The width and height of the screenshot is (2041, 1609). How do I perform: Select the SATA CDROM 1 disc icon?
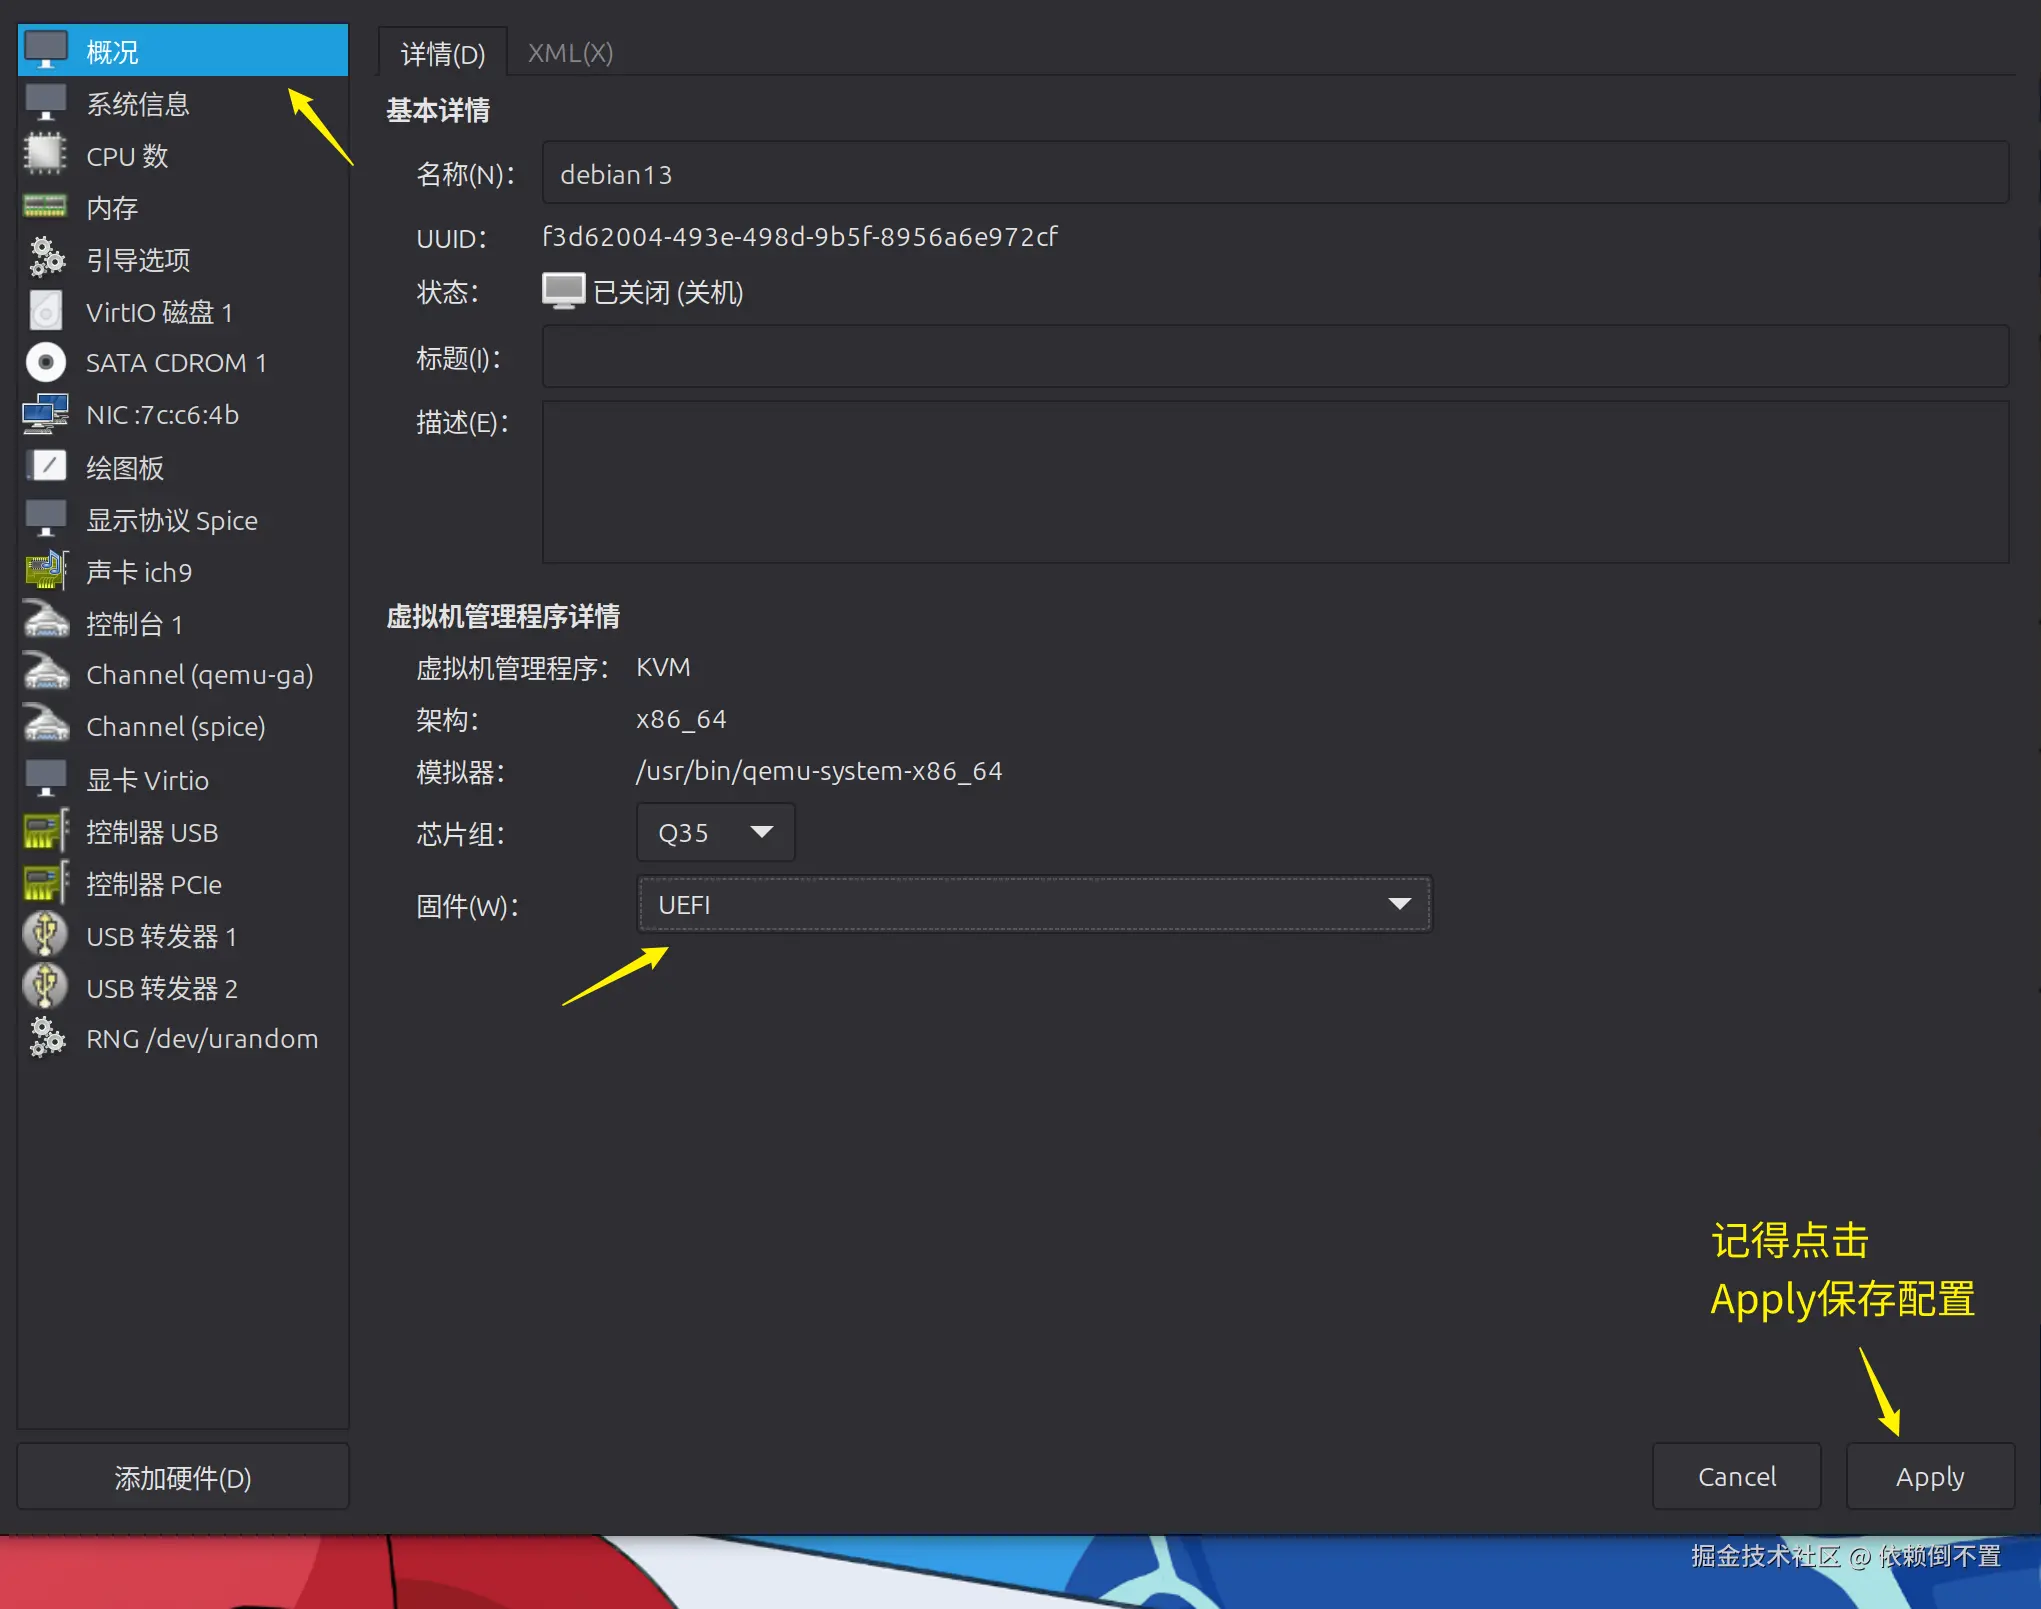point(45,362)
